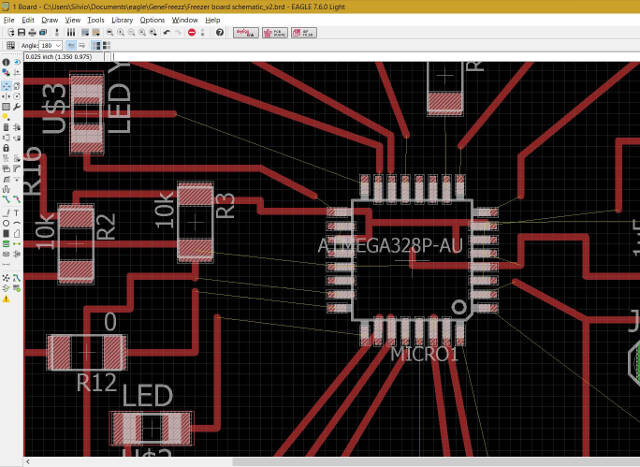Open Help via question mark icon
Screen dimensions: 640x467
click(220, 33)
